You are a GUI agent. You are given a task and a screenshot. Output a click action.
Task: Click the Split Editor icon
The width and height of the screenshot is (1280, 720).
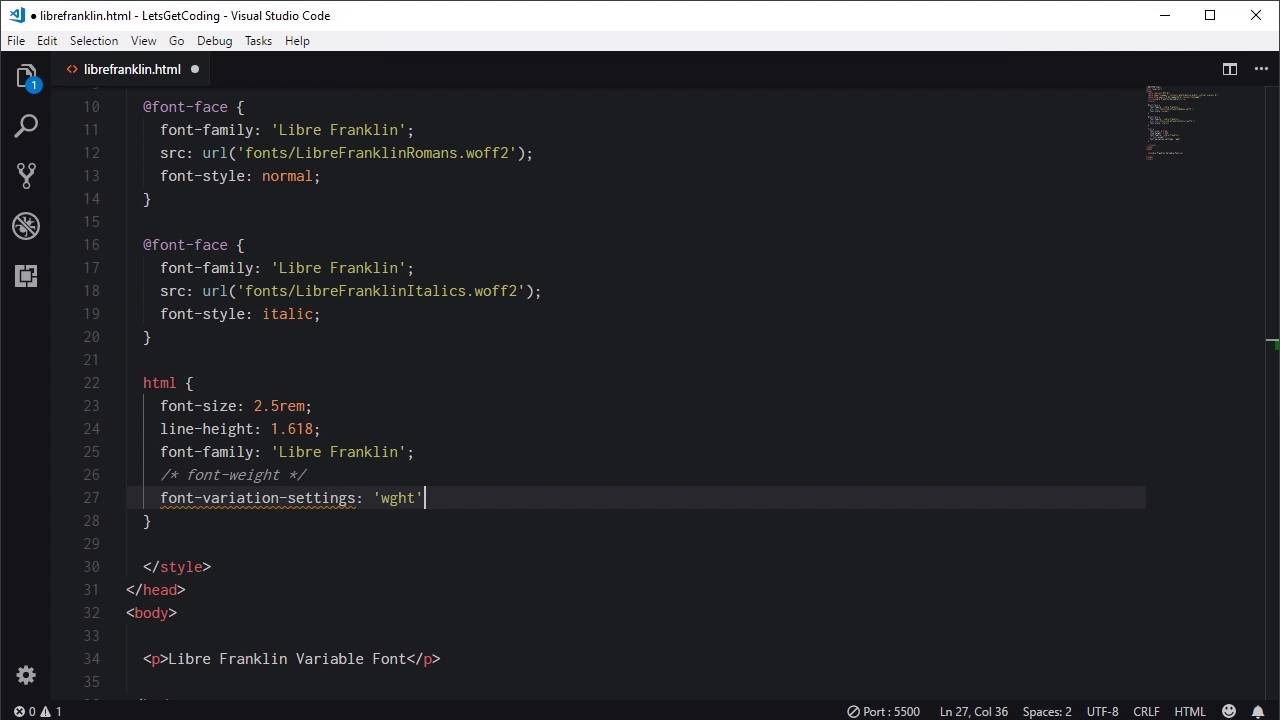(1230, 69)
